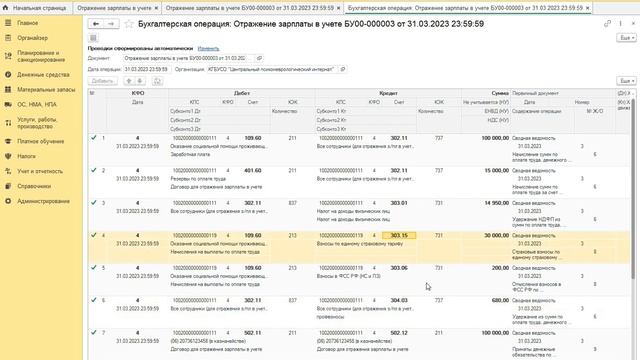Click the Справочники books icon
This screenshot has width=640, height=360.
tap(8, 186)
